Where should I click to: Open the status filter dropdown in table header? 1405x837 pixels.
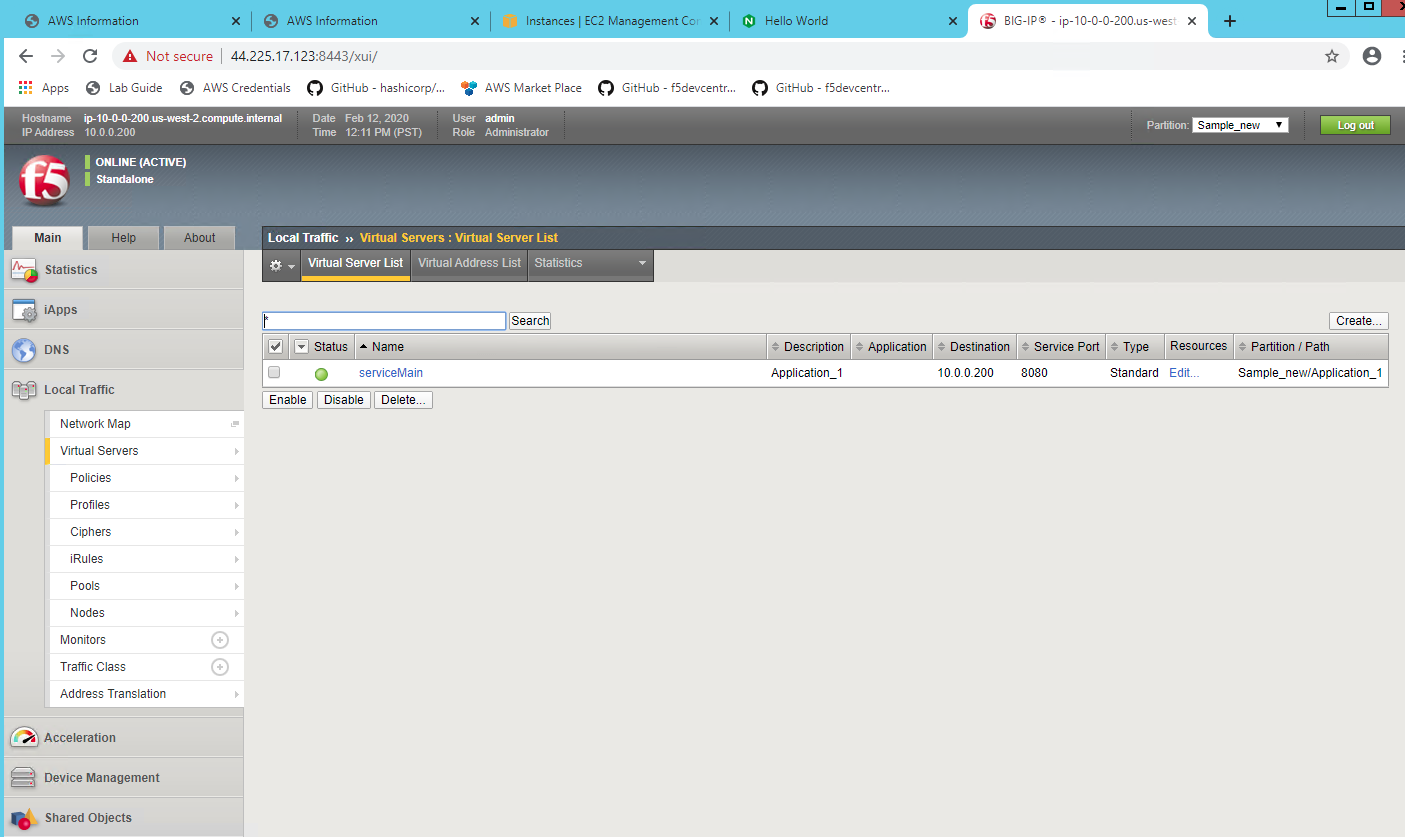click(x=302, y=347)
